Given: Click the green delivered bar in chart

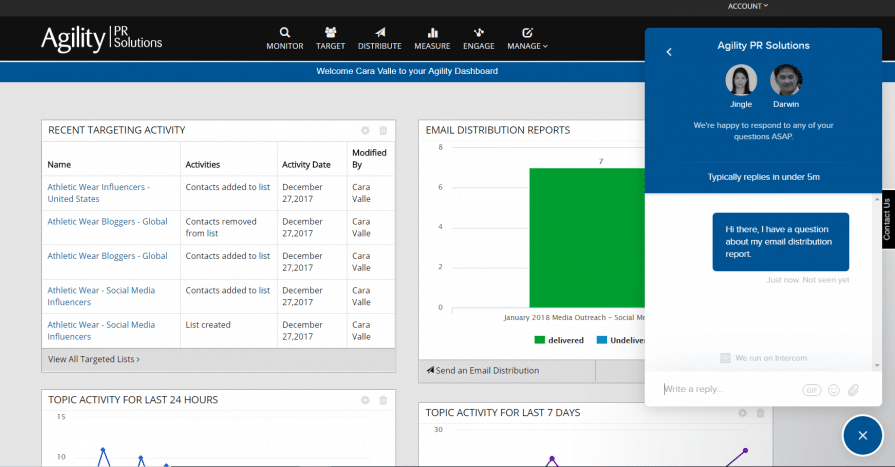Looking at the screenshot, I should point(587,237).
